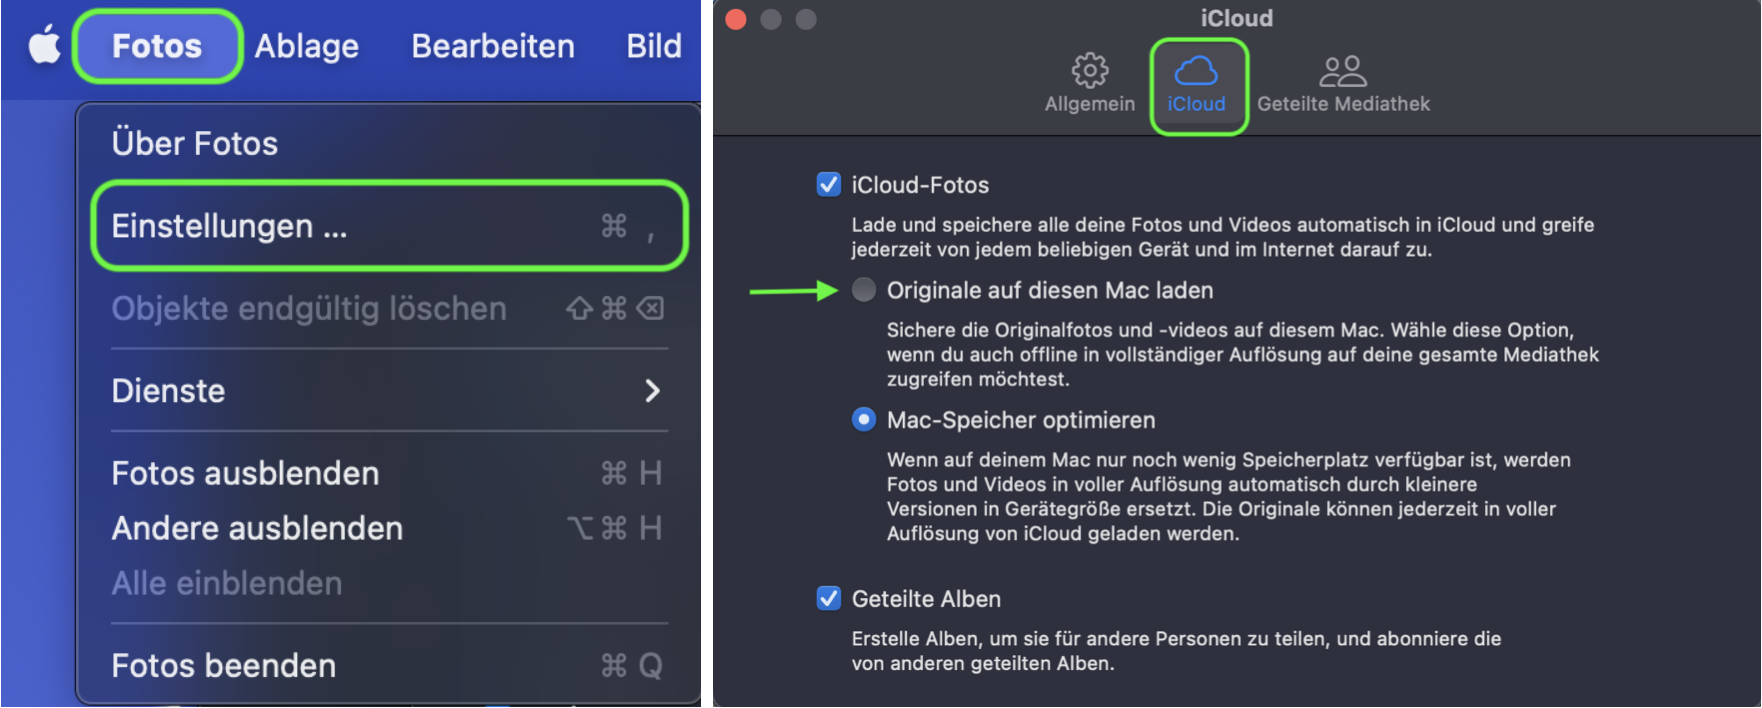Select Originale auf diesen Mac laden
The height and width of the screenshot is (708, 1762).
pos(864,290)
